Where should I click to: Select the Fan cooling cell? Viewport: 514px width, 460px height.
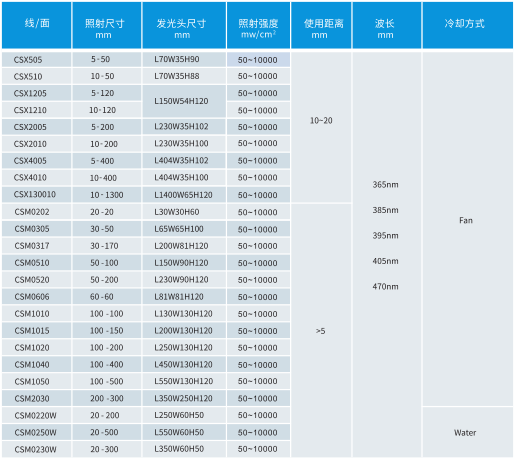[x=467, y=229]
